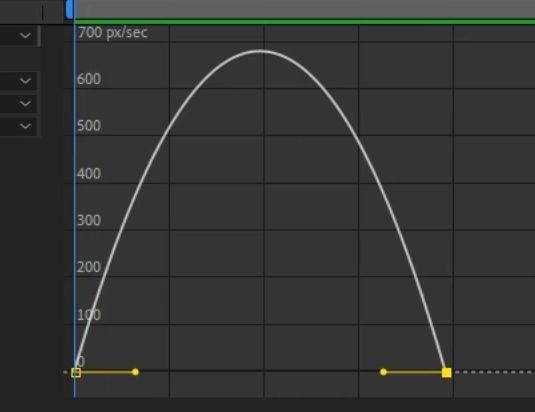Open the dropdown chevron beside the 600 label

tap(25, 81)
